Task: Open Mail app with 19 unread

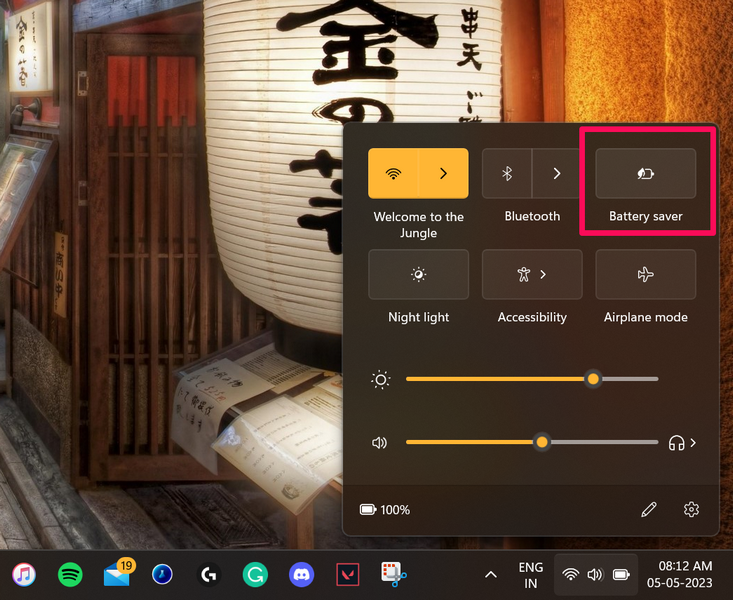Action: point(117,574)
